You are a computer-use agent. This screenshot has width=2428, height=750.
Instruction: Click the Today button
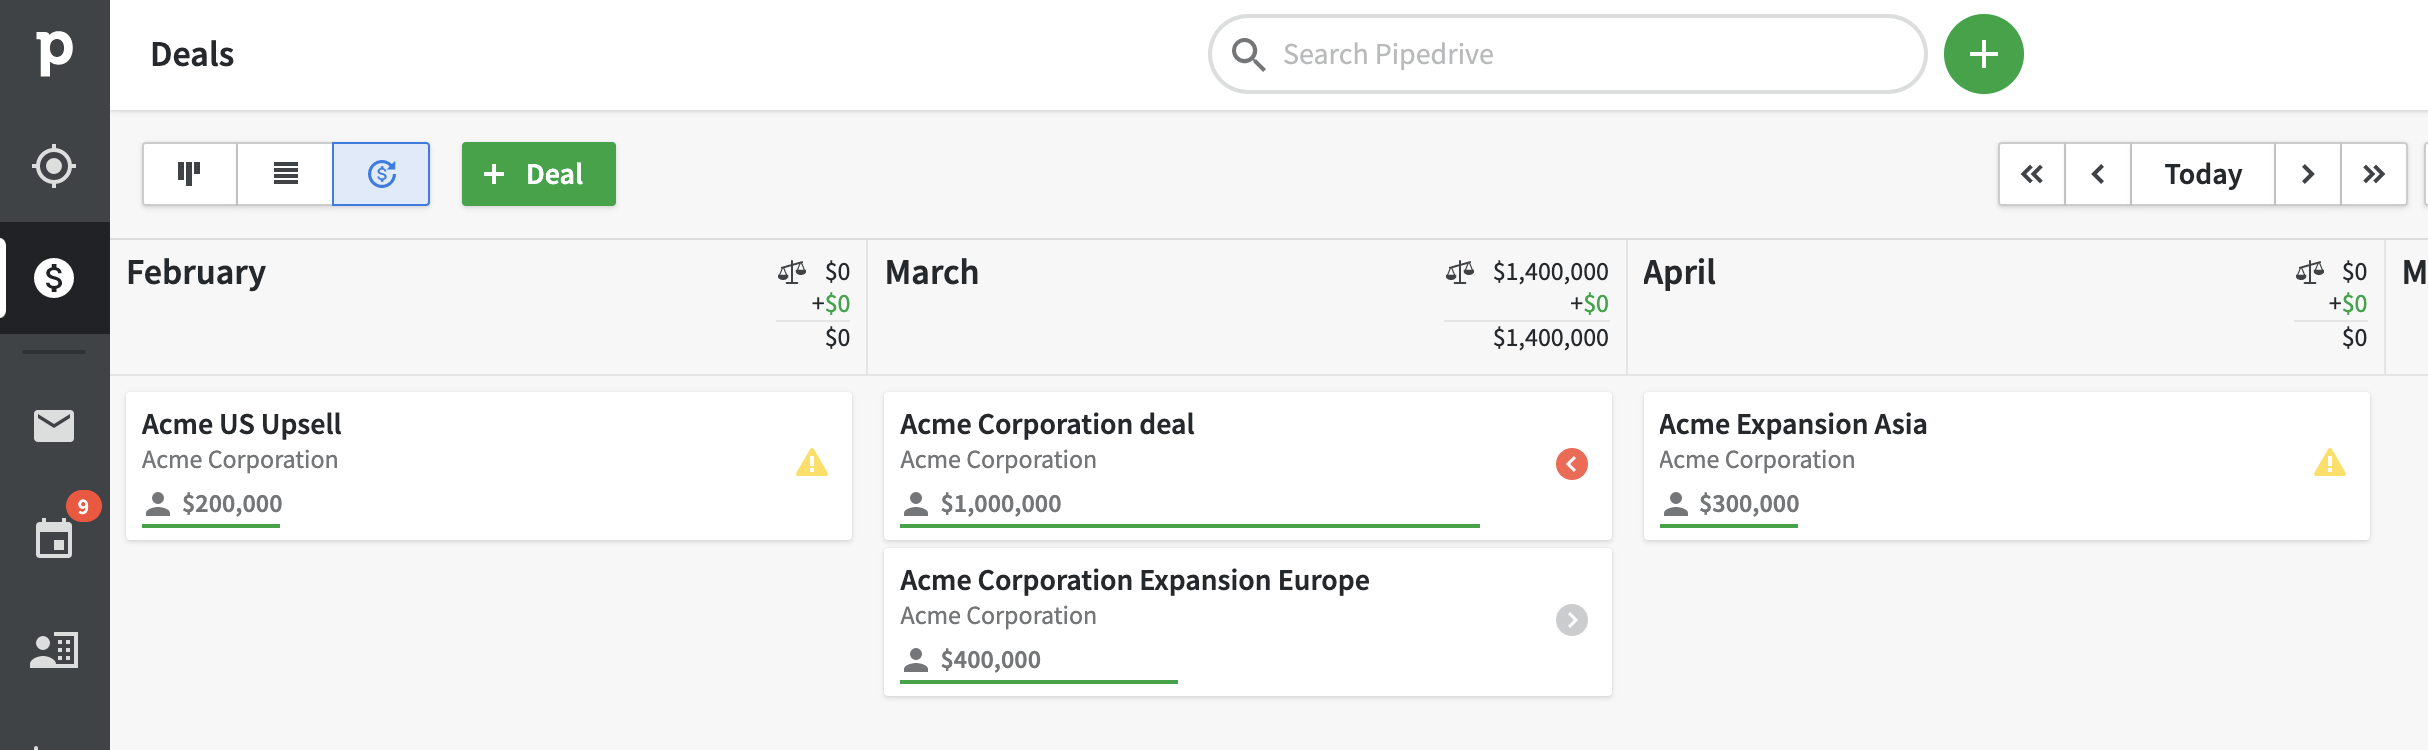2202,174
